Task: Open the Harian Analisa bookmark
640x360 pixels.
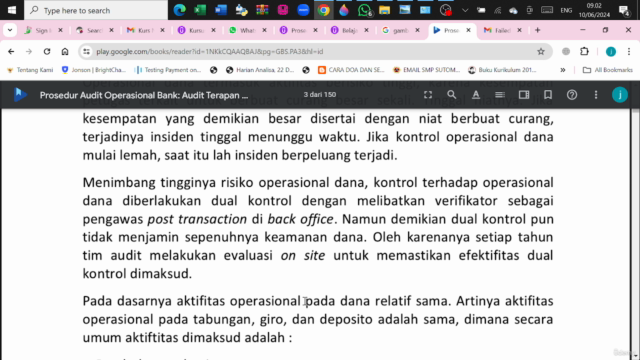Action: click(x=260, y=70)
